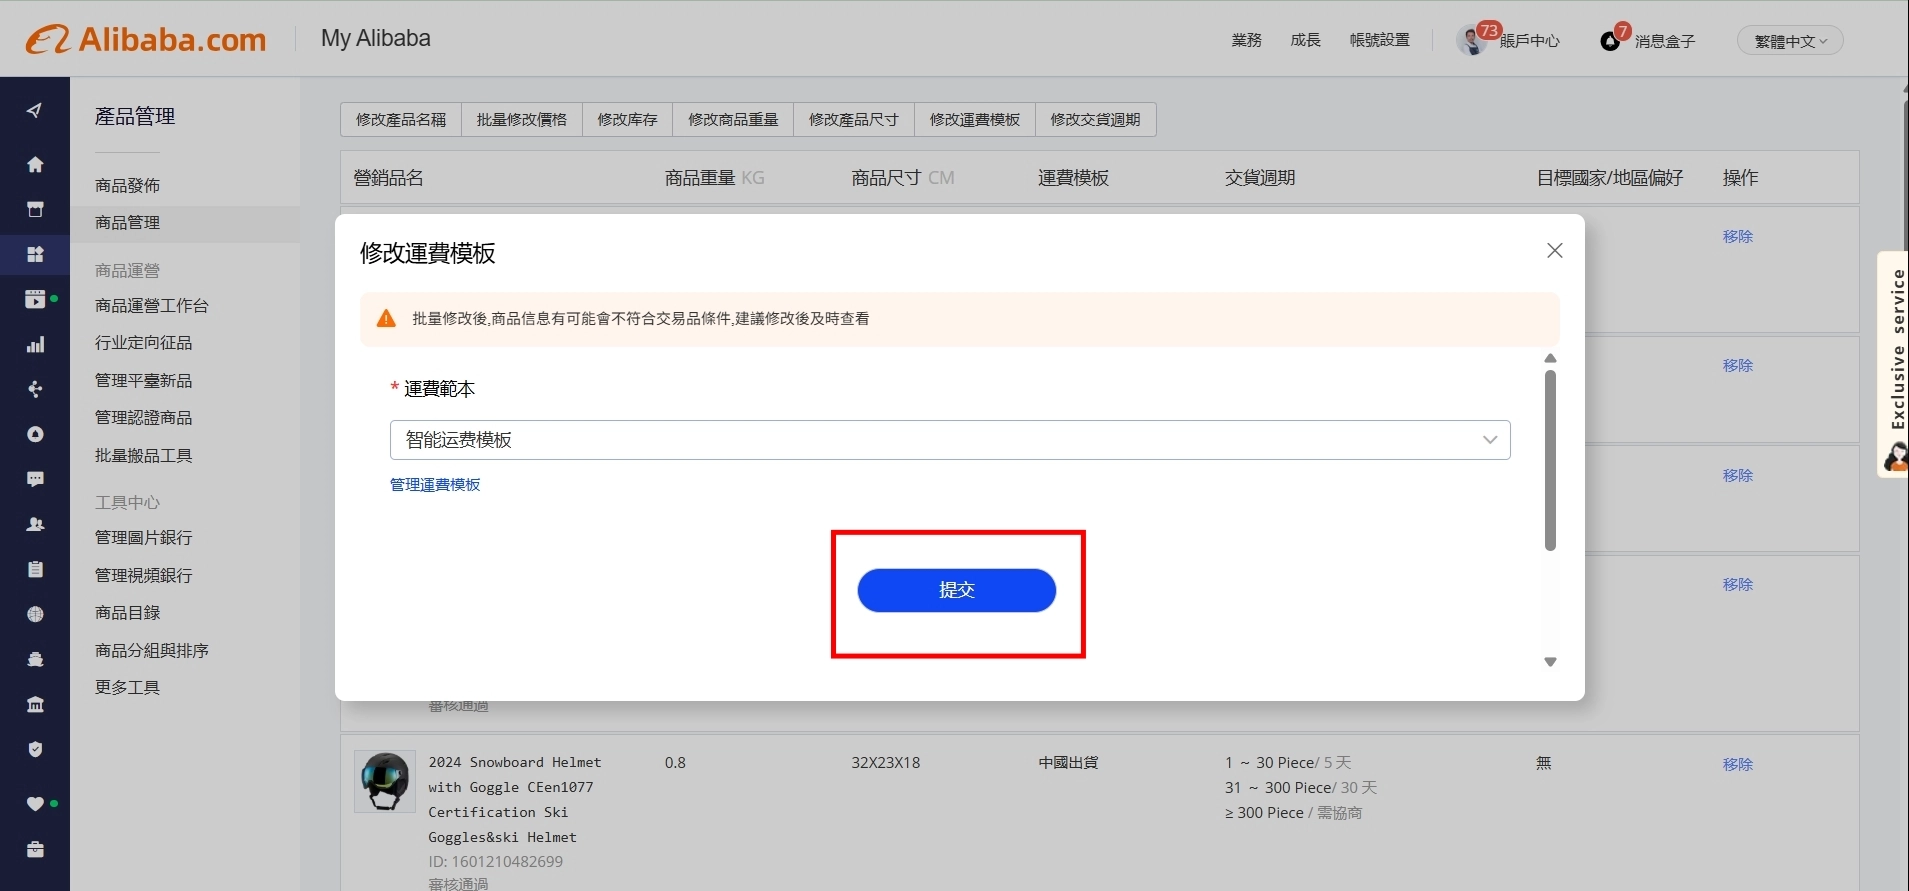Select the product grid icon in sidebar
Image resolution: width=1909 pixels, height=891 pixels.
35,254
